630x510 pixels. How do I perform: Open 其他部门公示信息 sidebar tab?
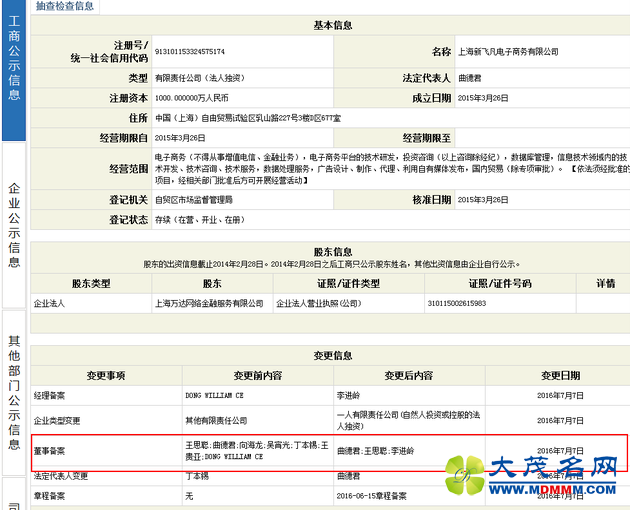pos(14,393)
